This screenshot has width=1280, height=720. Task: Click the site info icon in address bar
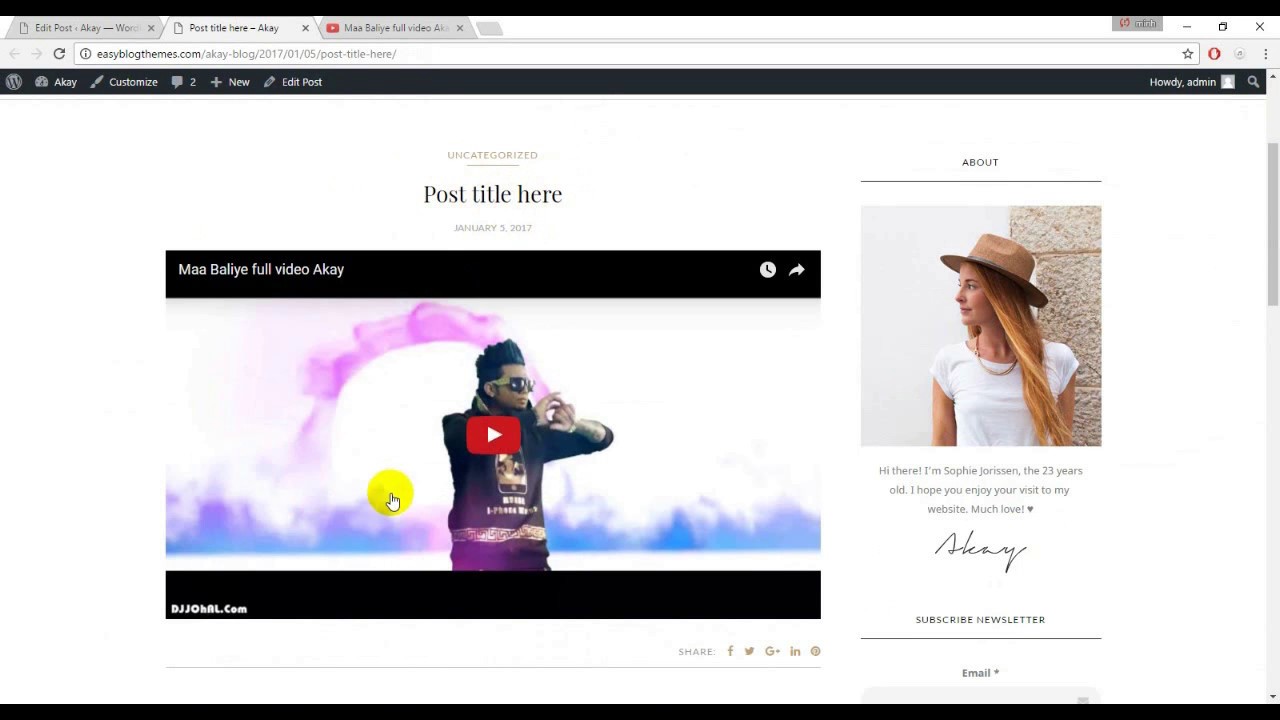(86, 54)
